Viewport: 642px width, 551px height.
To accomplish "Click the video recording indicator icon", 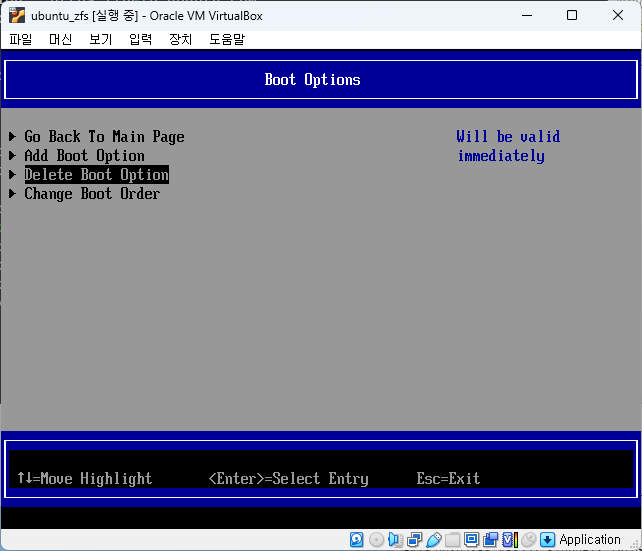I will 490,539.
